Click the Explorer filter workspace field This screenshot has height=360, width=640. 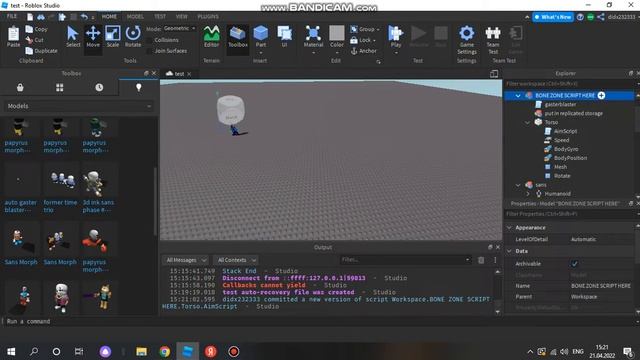(569, 84)
